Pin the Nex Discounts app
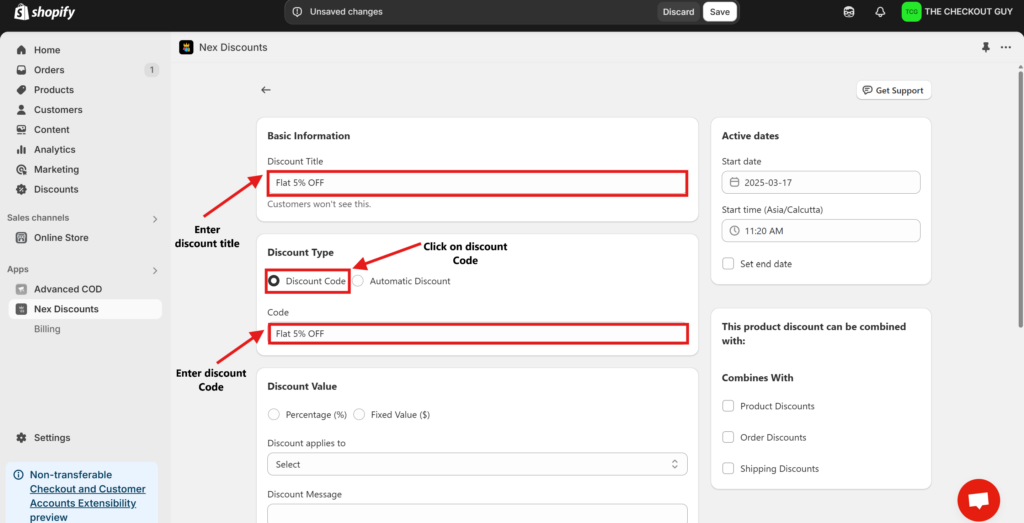 coord(985,48)
